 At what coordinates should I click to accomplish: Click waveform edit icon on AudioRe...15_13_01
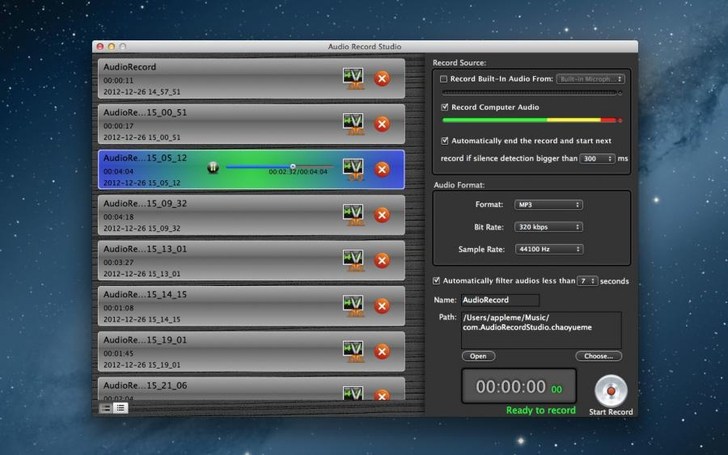351,259
